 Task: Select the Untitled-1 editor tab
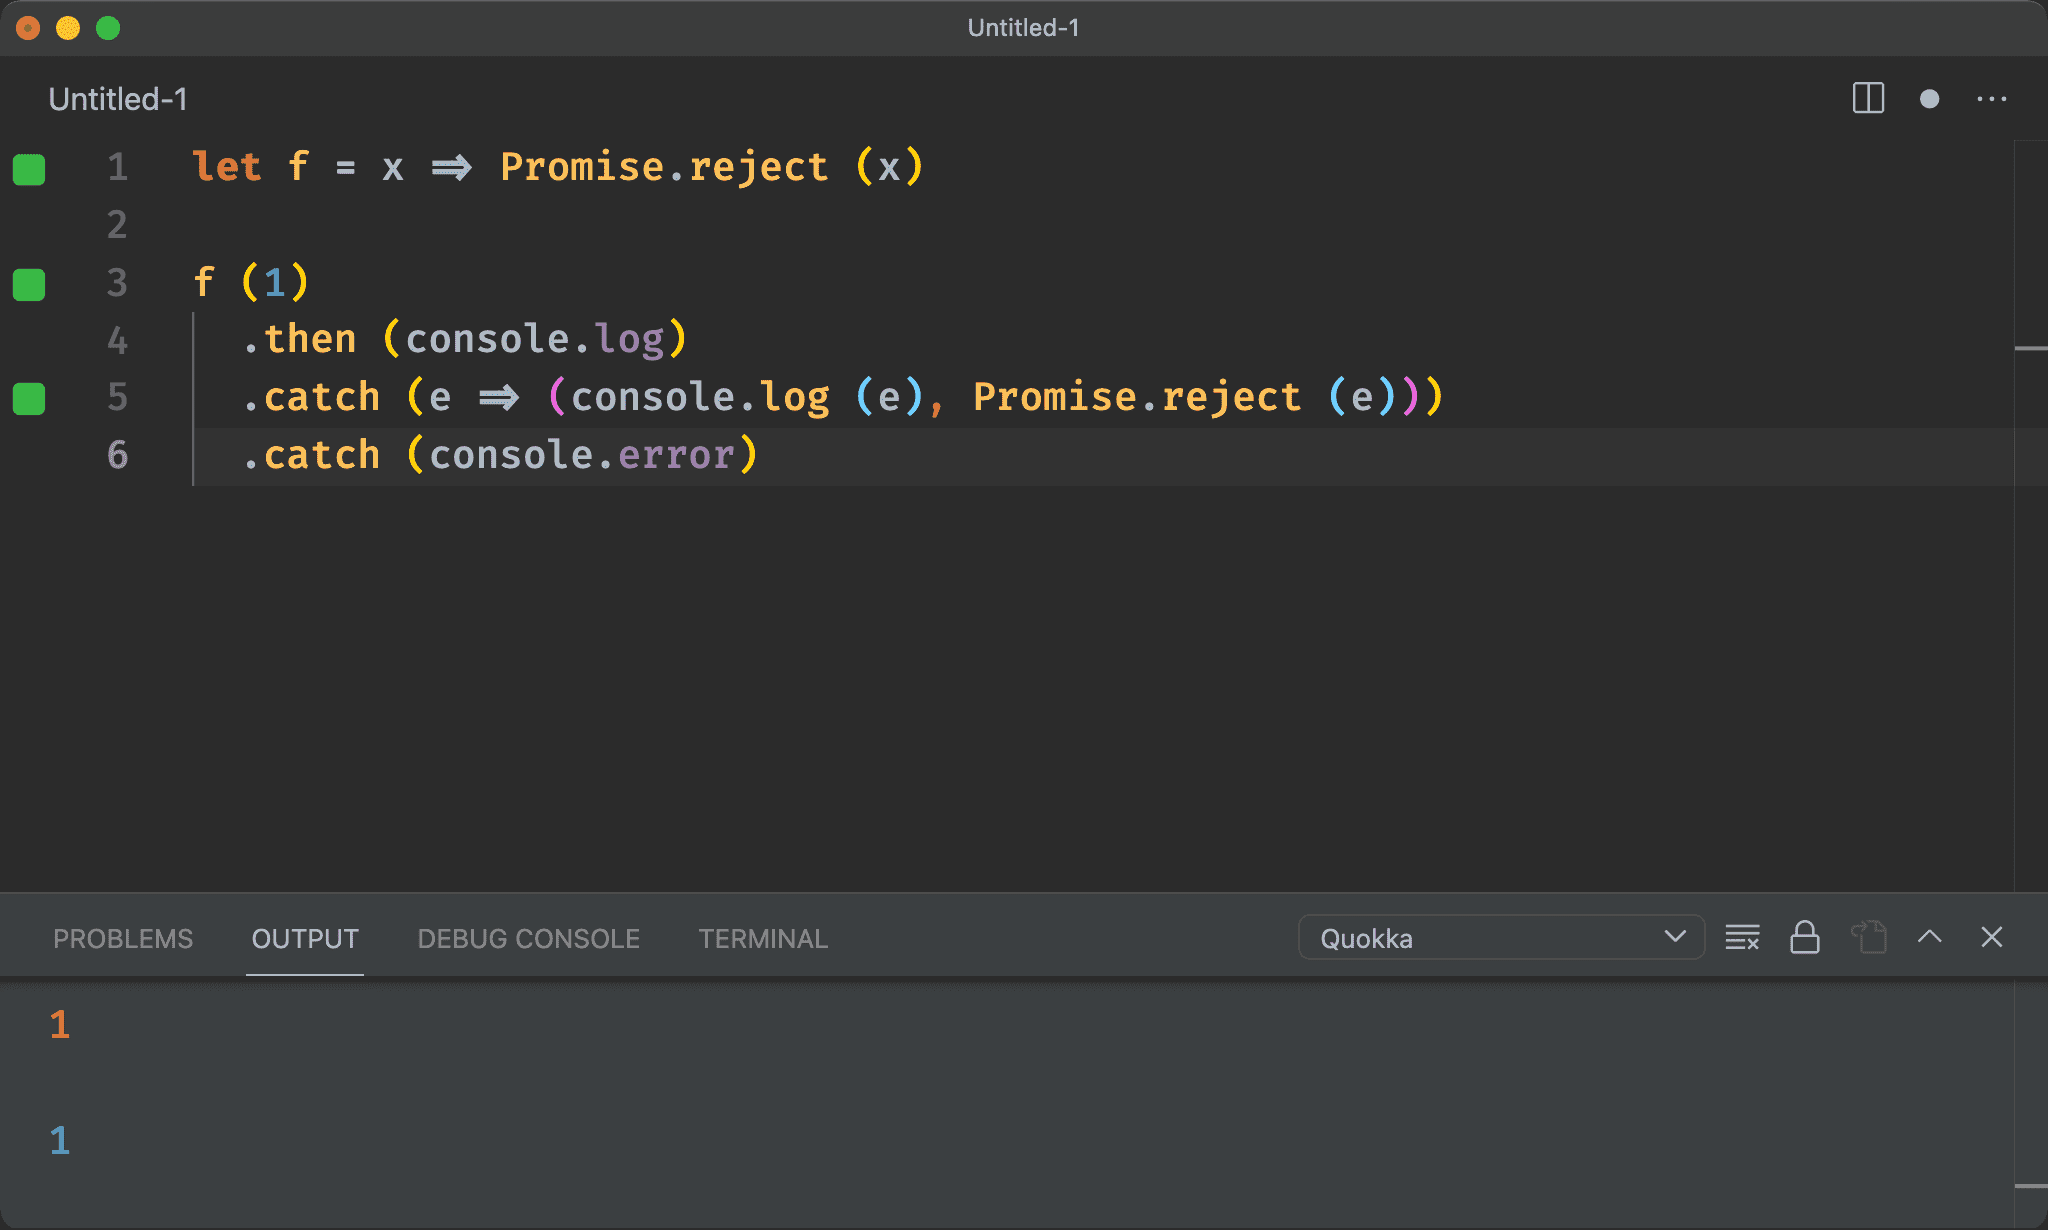[118, 99]
